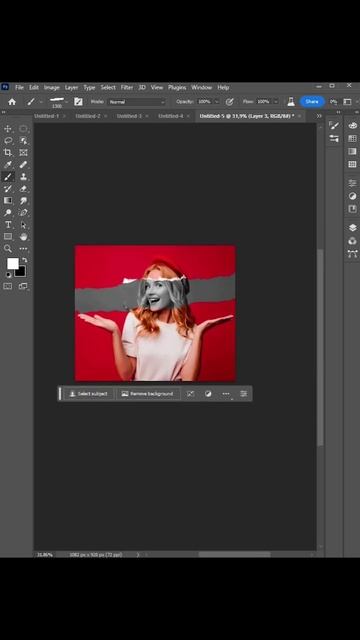Create adjustment layer from contextual bar circle icon
Screen dimensions: 360x640
coord(208,394)
